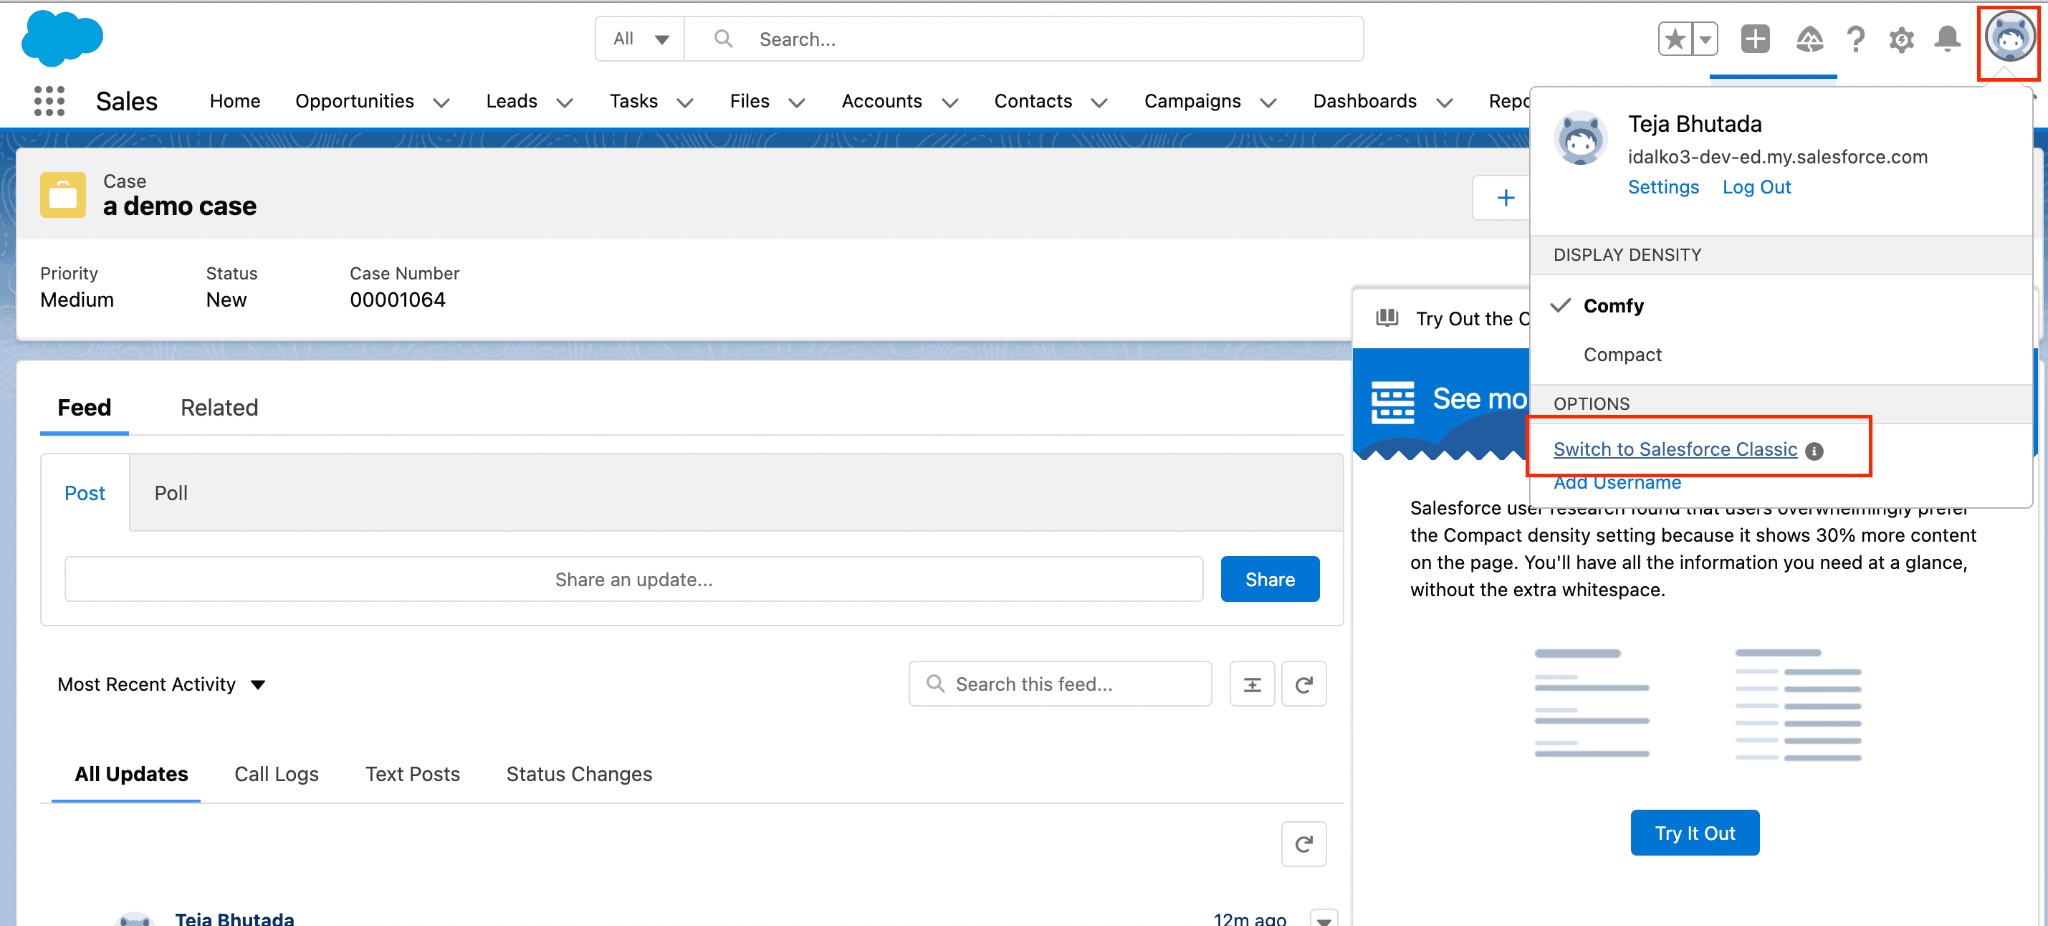Open the Favorites list dropdown arrow
This screenshot has width=2048, height=926.
tap(1706, 39)
